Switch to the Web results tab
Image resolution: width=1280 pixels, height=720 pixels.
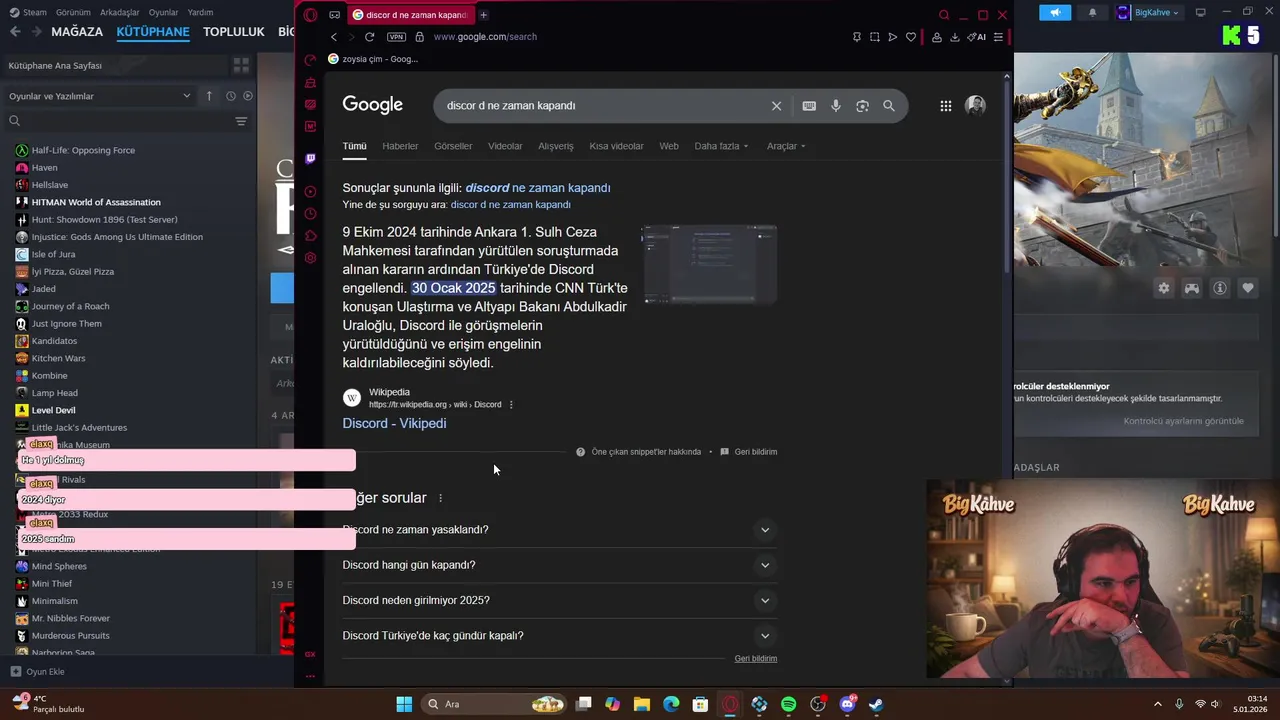(x=669, y=146)
